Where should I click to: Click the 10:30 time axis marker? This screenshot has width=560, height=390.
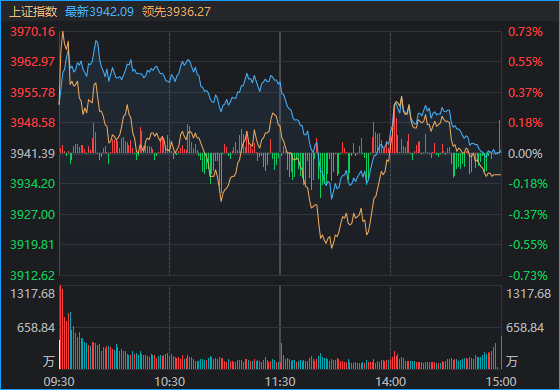(x=170, y=382)
